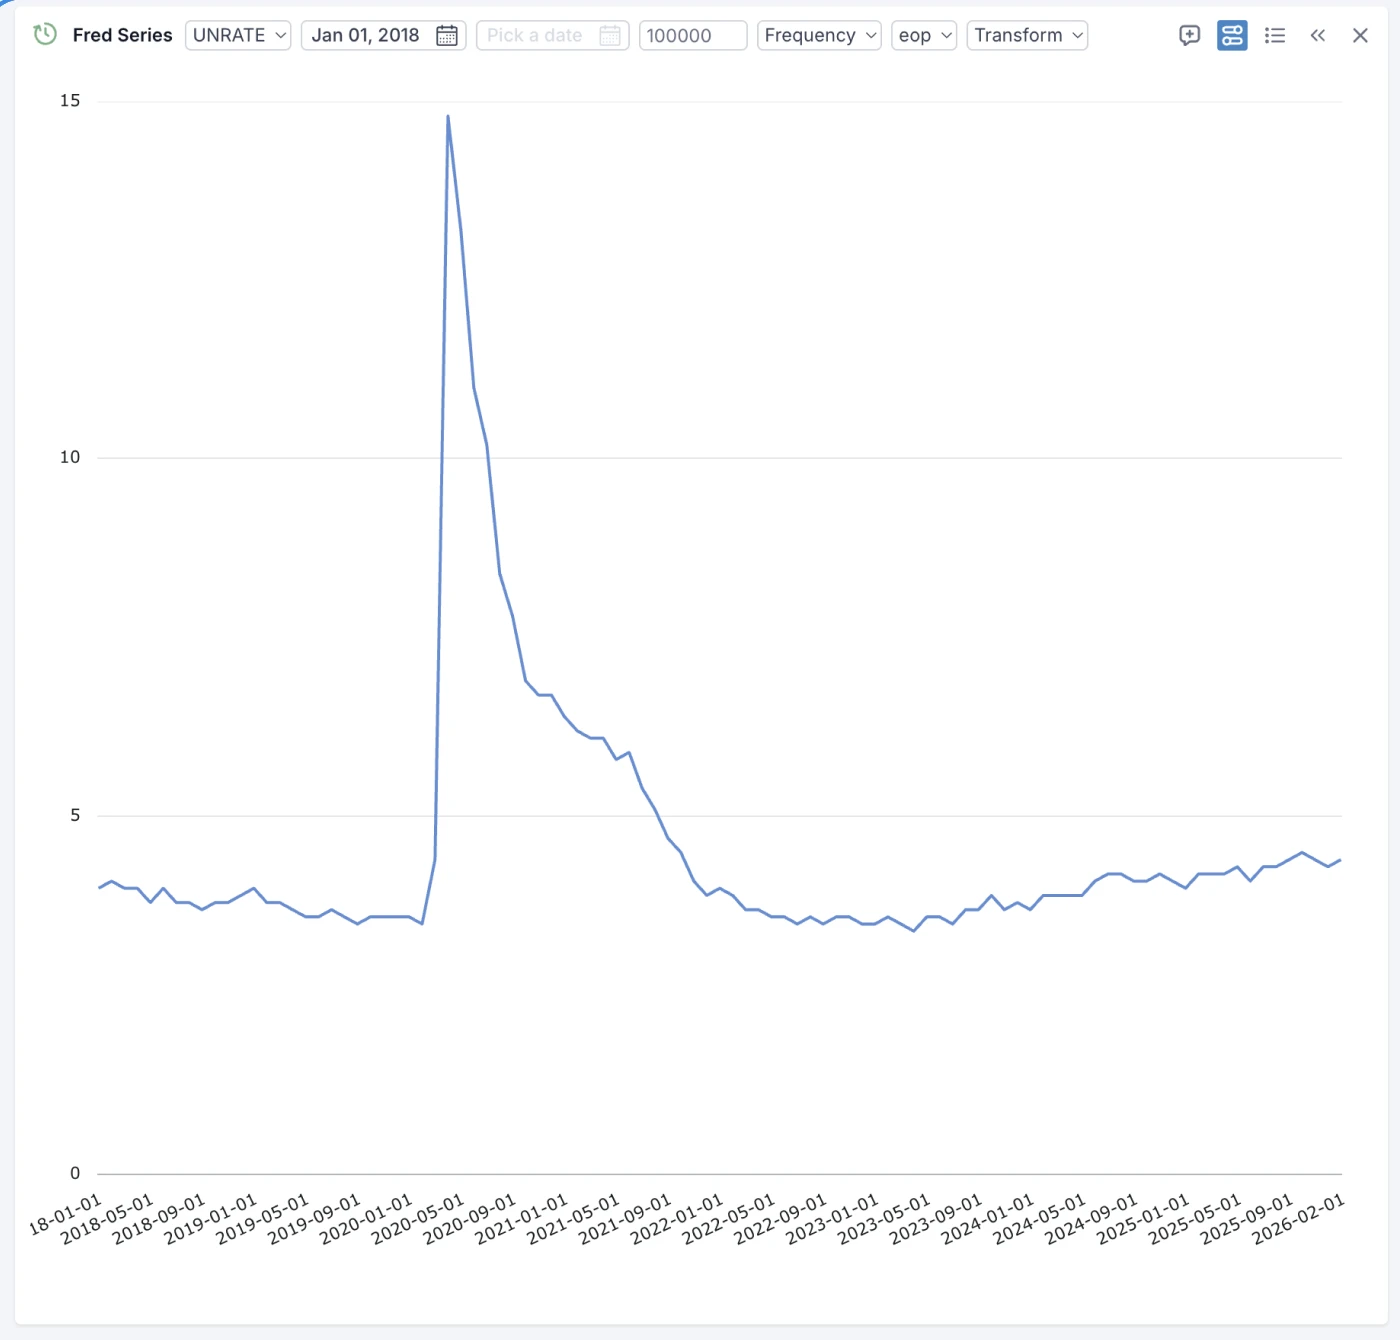Click the 2020-05-01 x-axis label
The height and width of the screenshot is (1340, 1400).
pos(420,1218)
